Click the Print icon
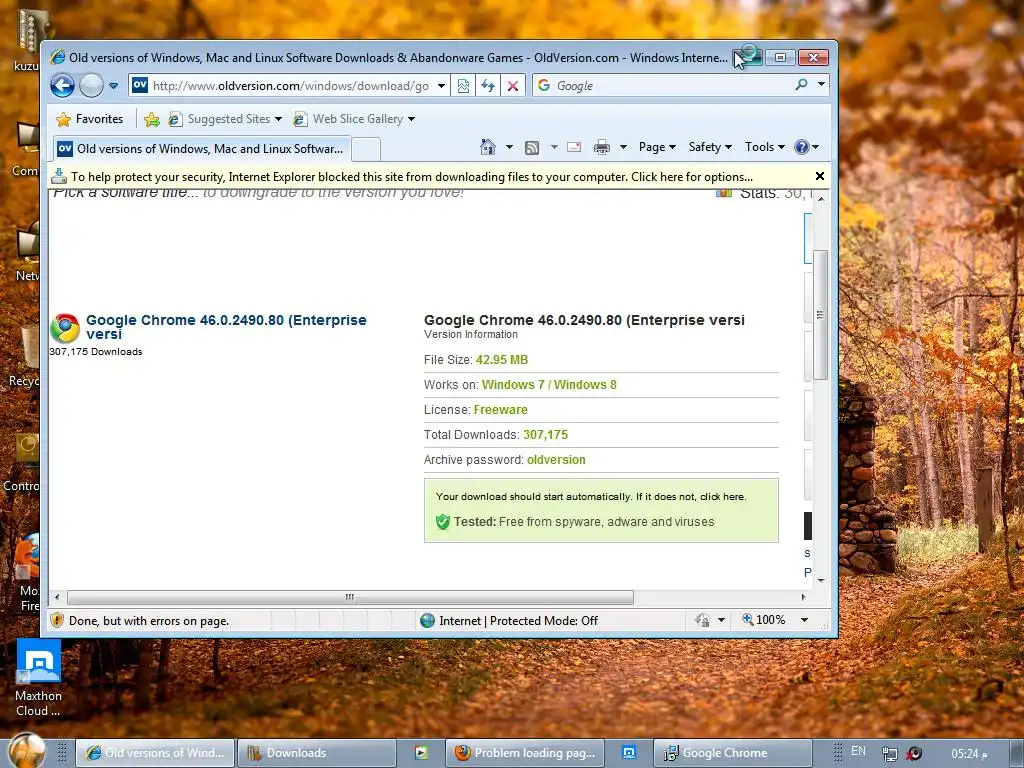Viewport: 1024px width, 768px height. click(x=601, y=147)
